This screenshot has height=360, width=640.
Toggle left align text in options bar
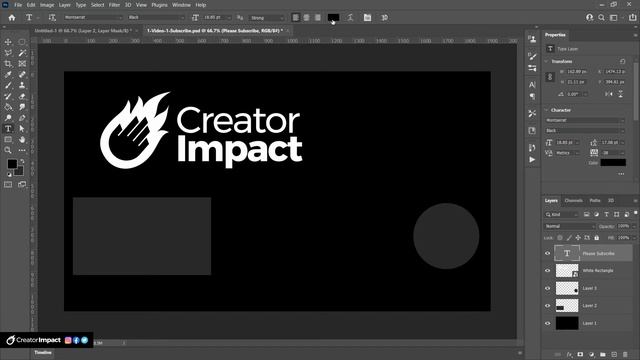[296, 18]
